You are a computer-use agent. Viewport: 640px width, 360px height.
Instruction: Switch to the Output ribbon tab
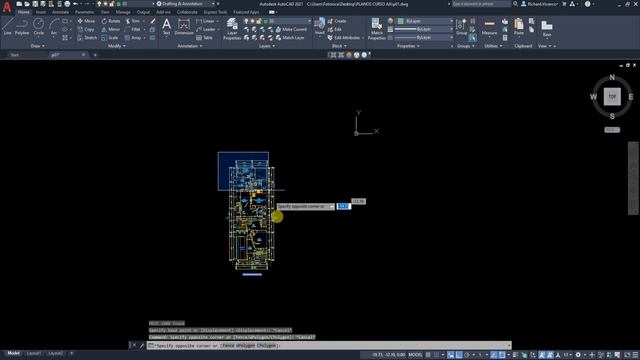pyautogui.click(x=143, y=12)
